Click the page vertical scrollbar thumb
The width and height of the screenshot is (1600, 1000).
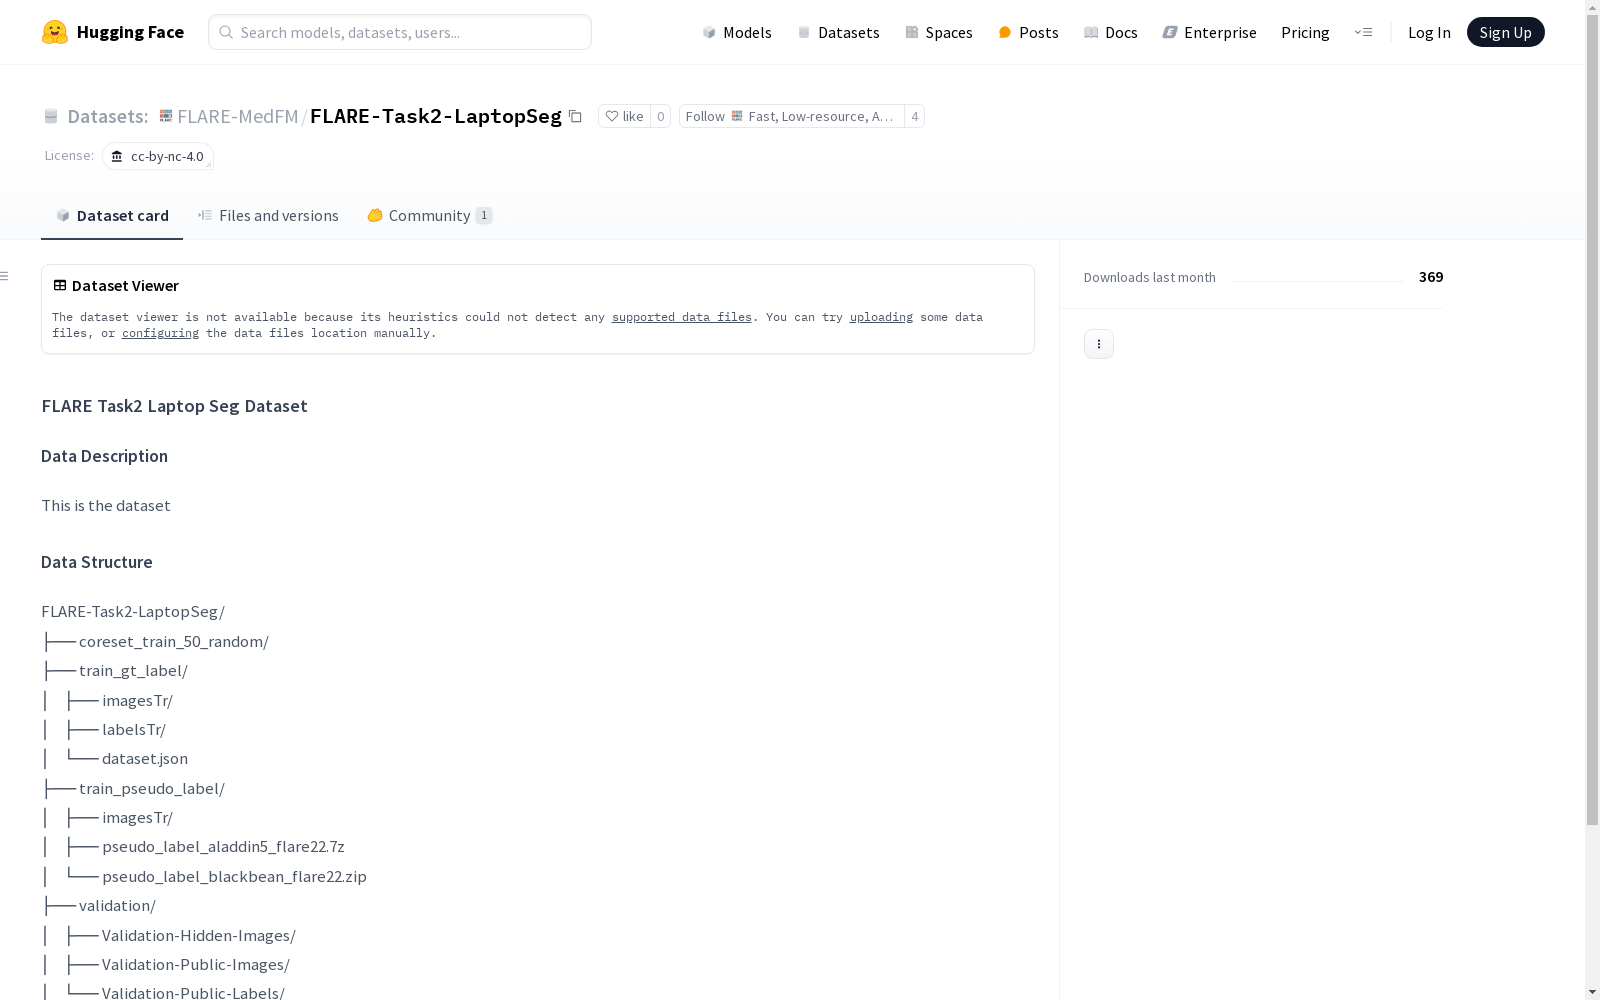1592,420
